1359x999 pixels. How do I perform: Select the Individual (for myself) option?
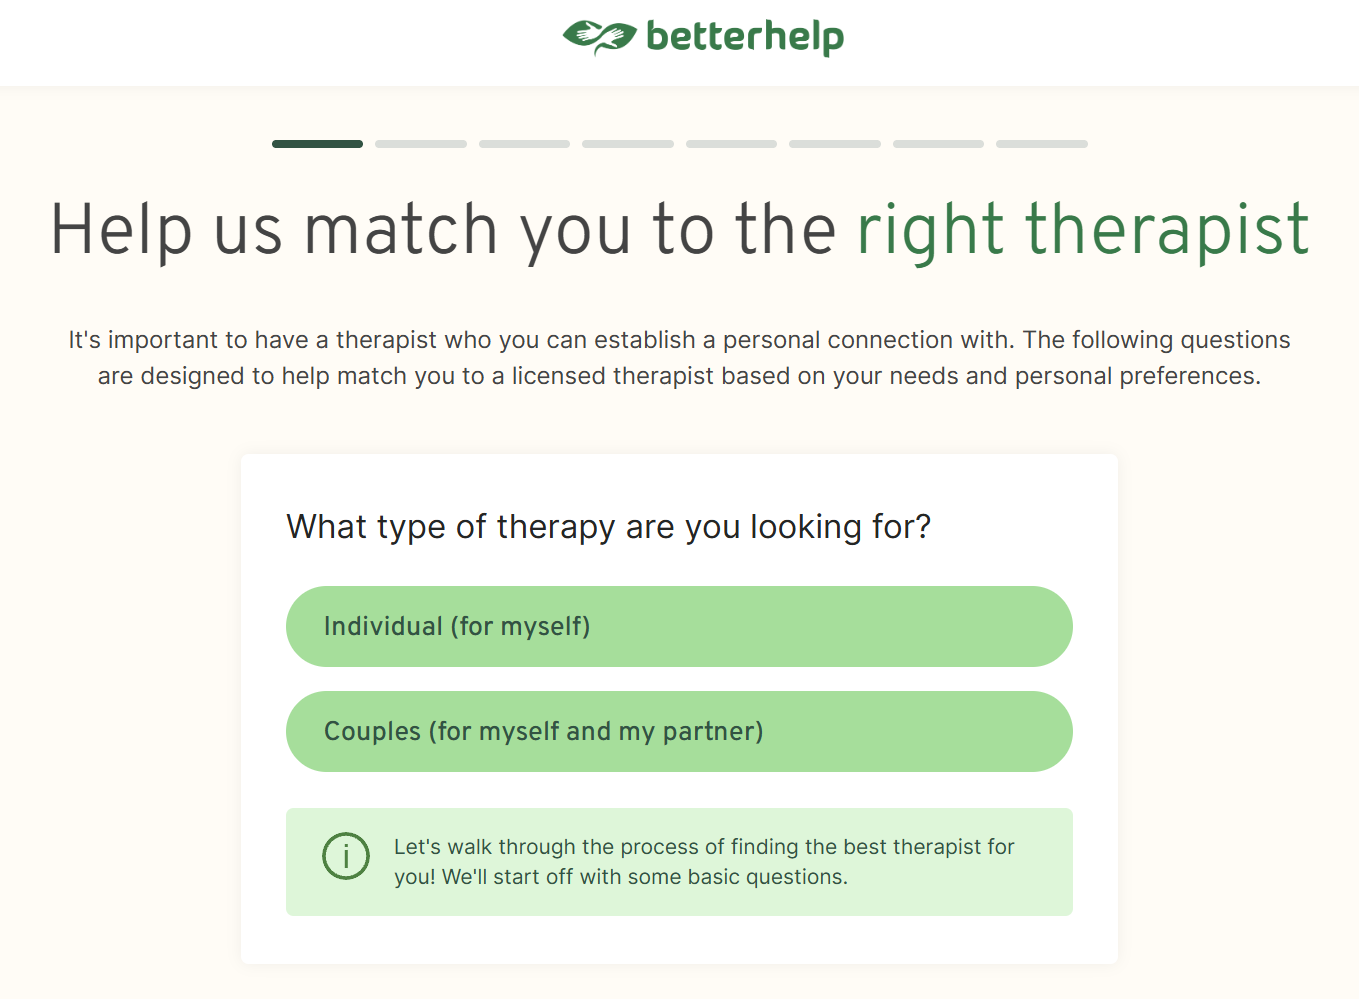pos(679,626)
